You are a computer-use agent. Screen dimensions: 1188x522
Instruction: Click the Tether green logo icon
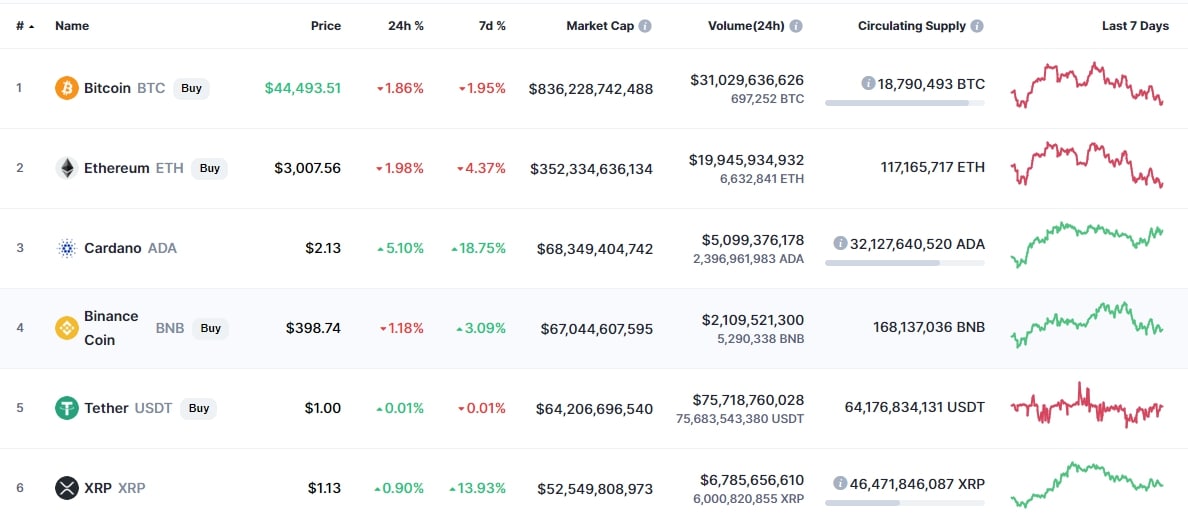(x=67, y=408)
